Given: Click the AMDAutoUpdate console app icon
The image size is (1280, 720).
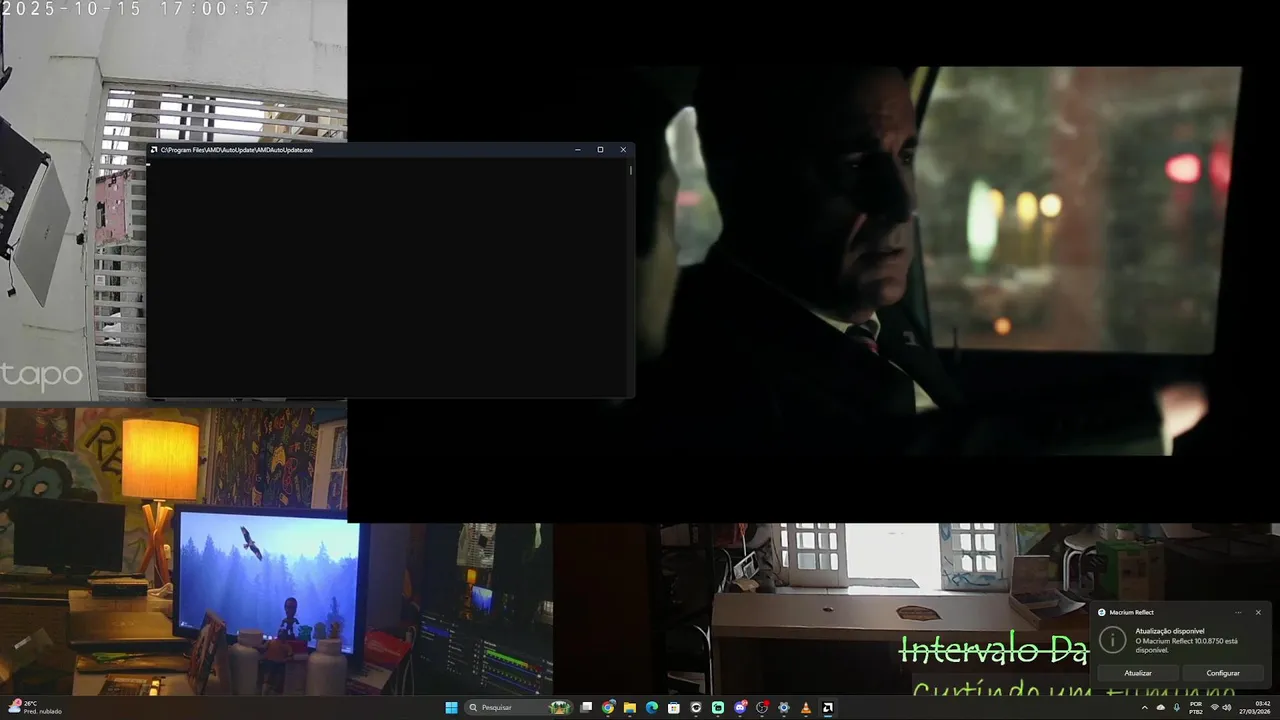Looking at the screenshot, I should pos(154,150).
